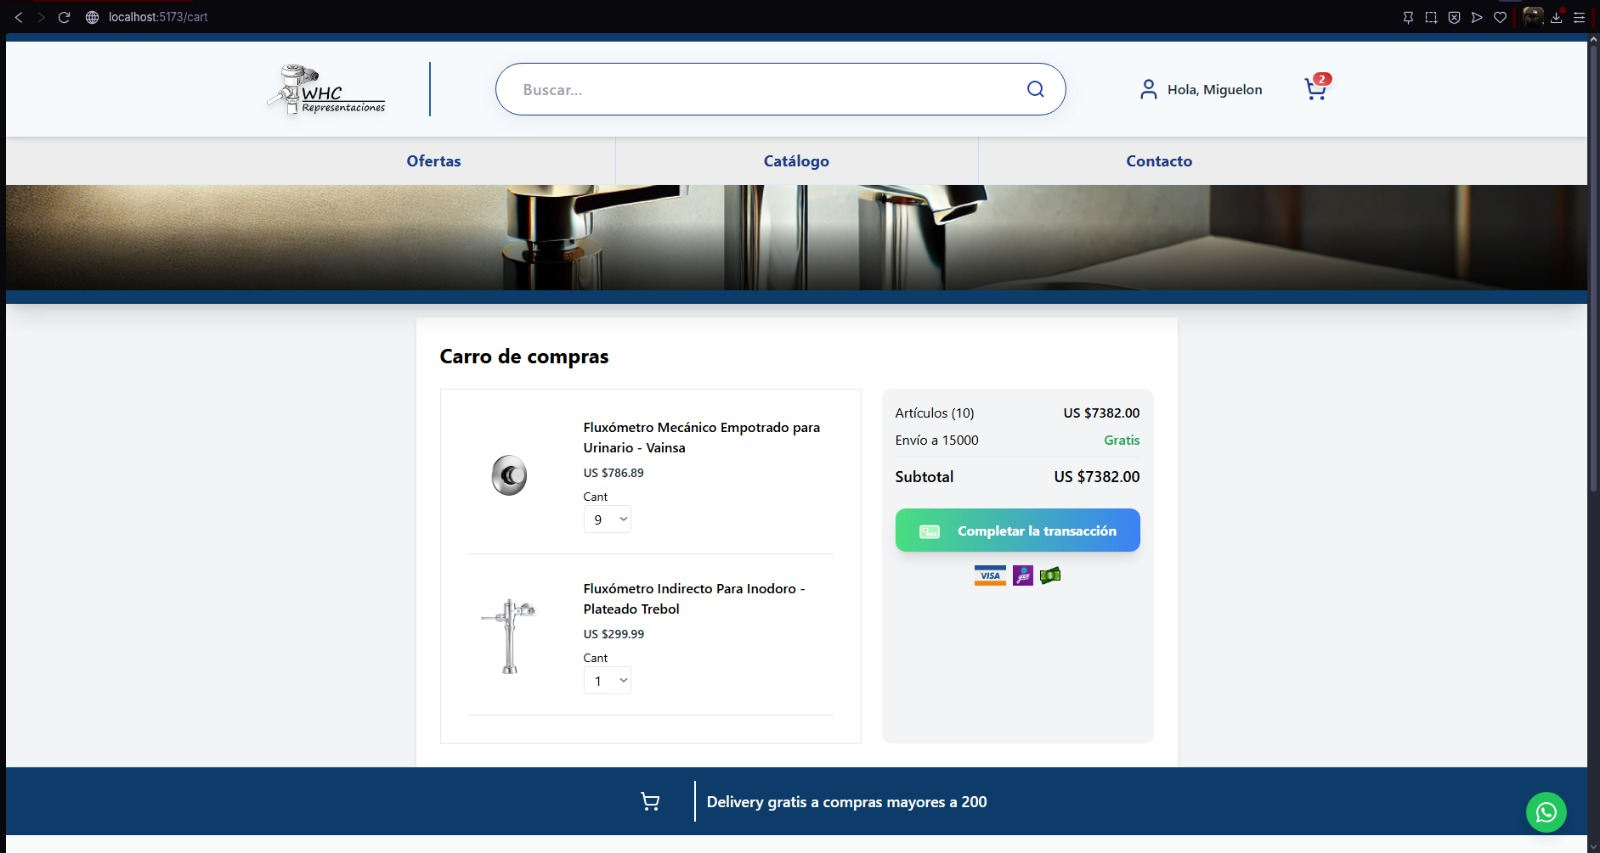Open the Contacto tab
The width and height of the screenshot is (1600, 853).
click(1159, 161)
